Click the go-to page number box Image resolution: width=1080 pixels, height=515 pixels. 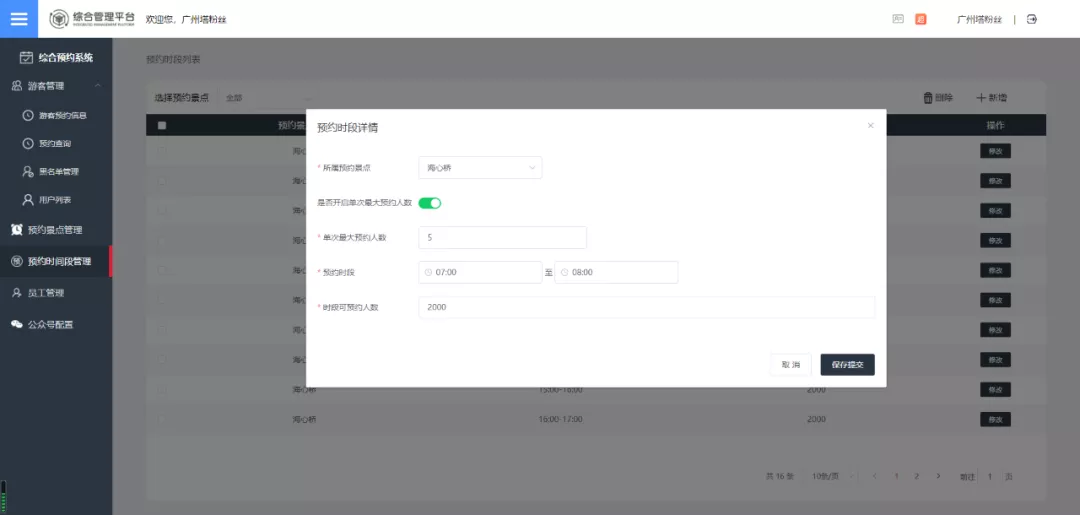pyautogui.click(x=990, y=476)
